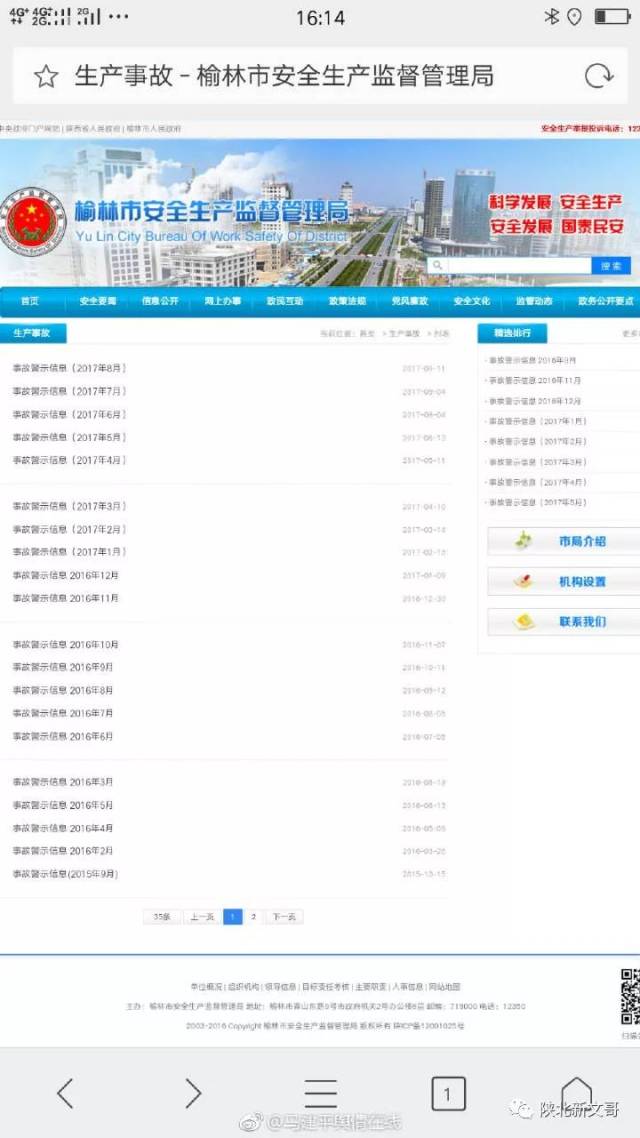The width and height of the screenshot is (640, 1138).
Task: Open 事故警示信息 2016年4月 article
Action: [x=62, y=828]
